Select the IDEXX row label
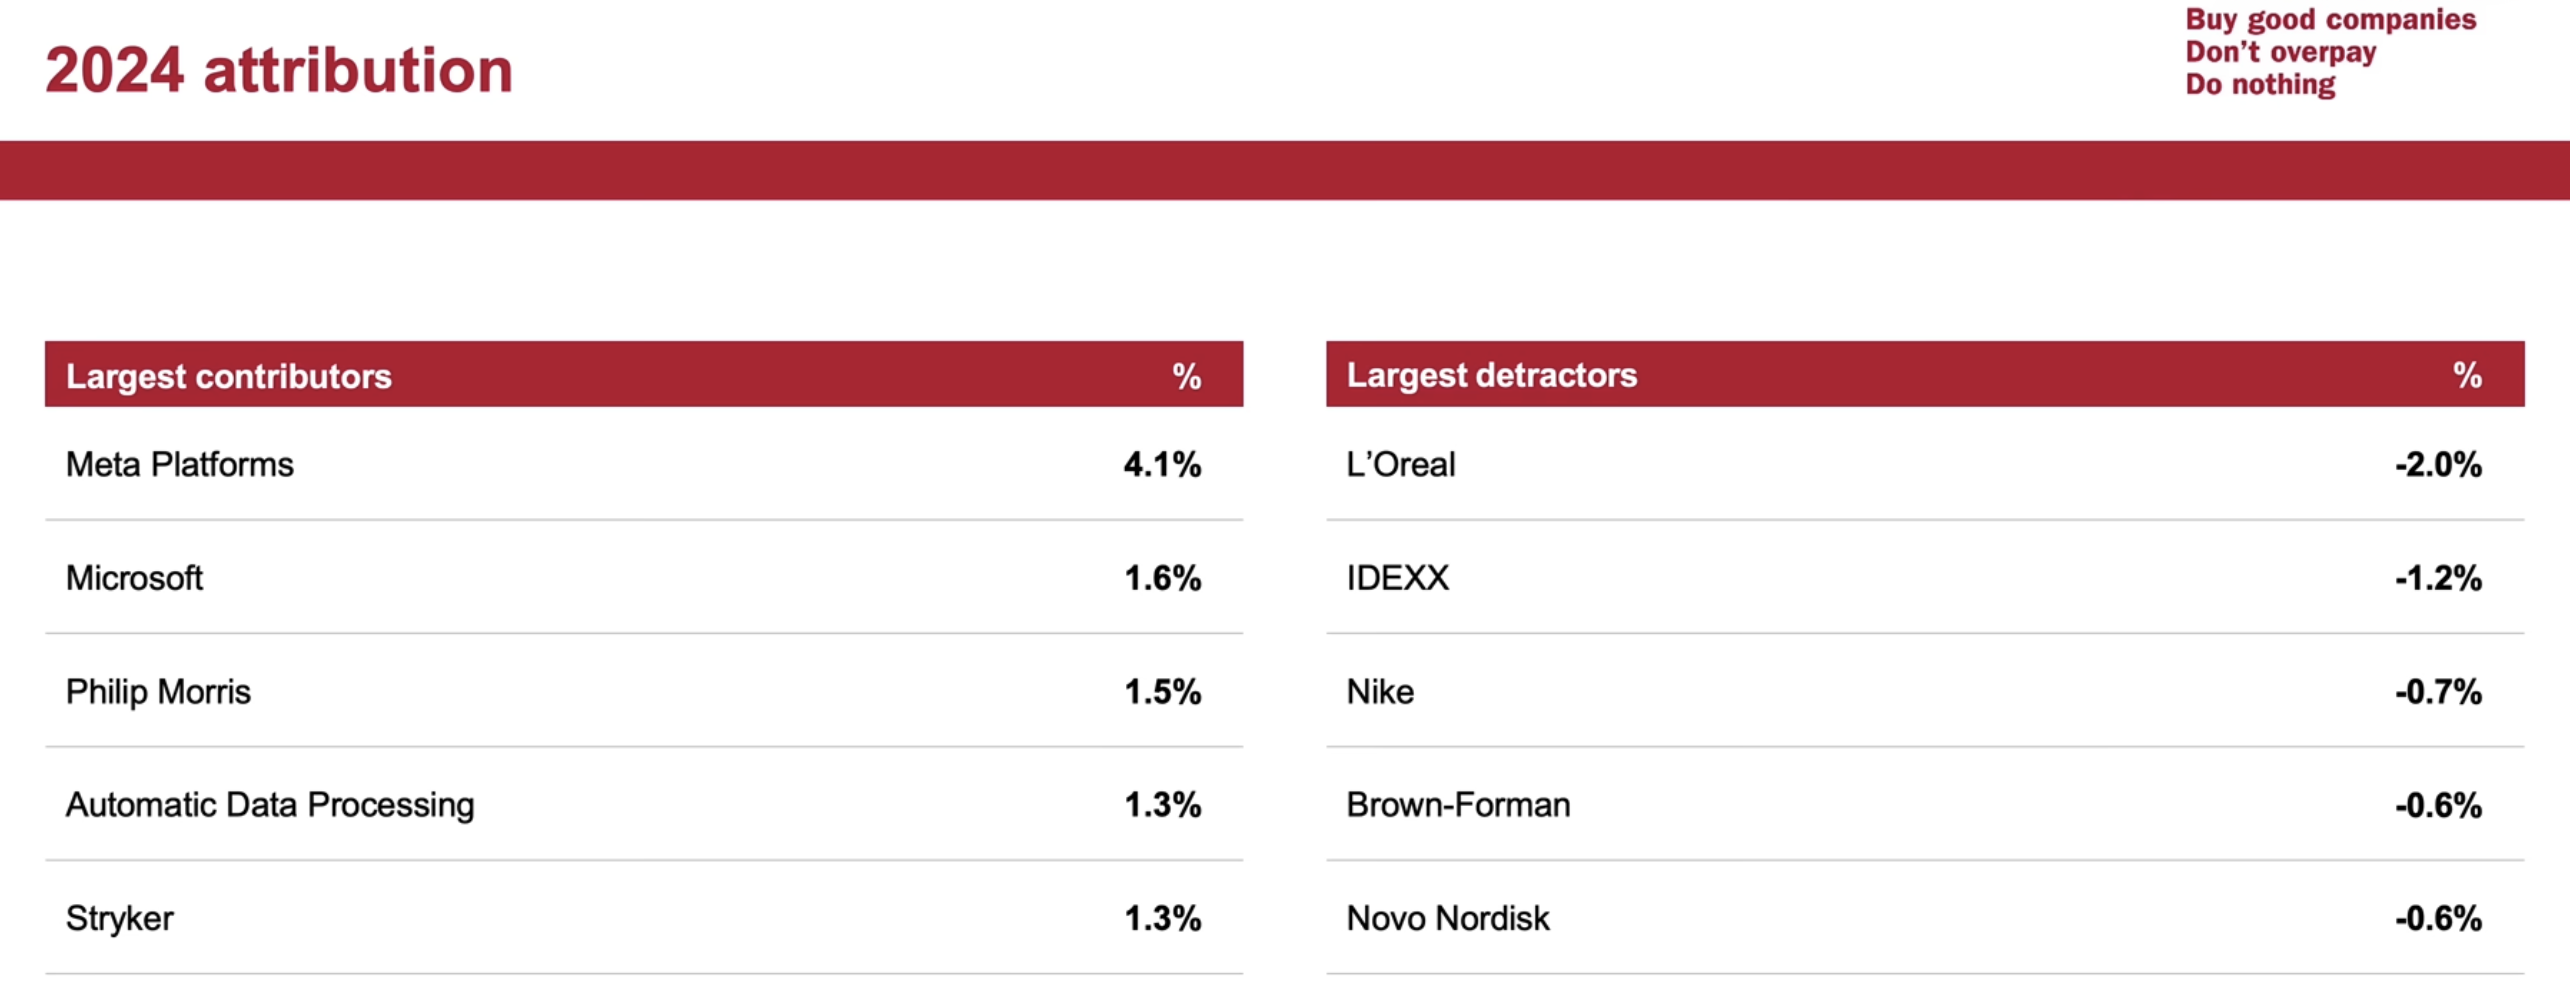Image resolution: width=2570 pixels, height=1006 pixels. point(1397,578)
